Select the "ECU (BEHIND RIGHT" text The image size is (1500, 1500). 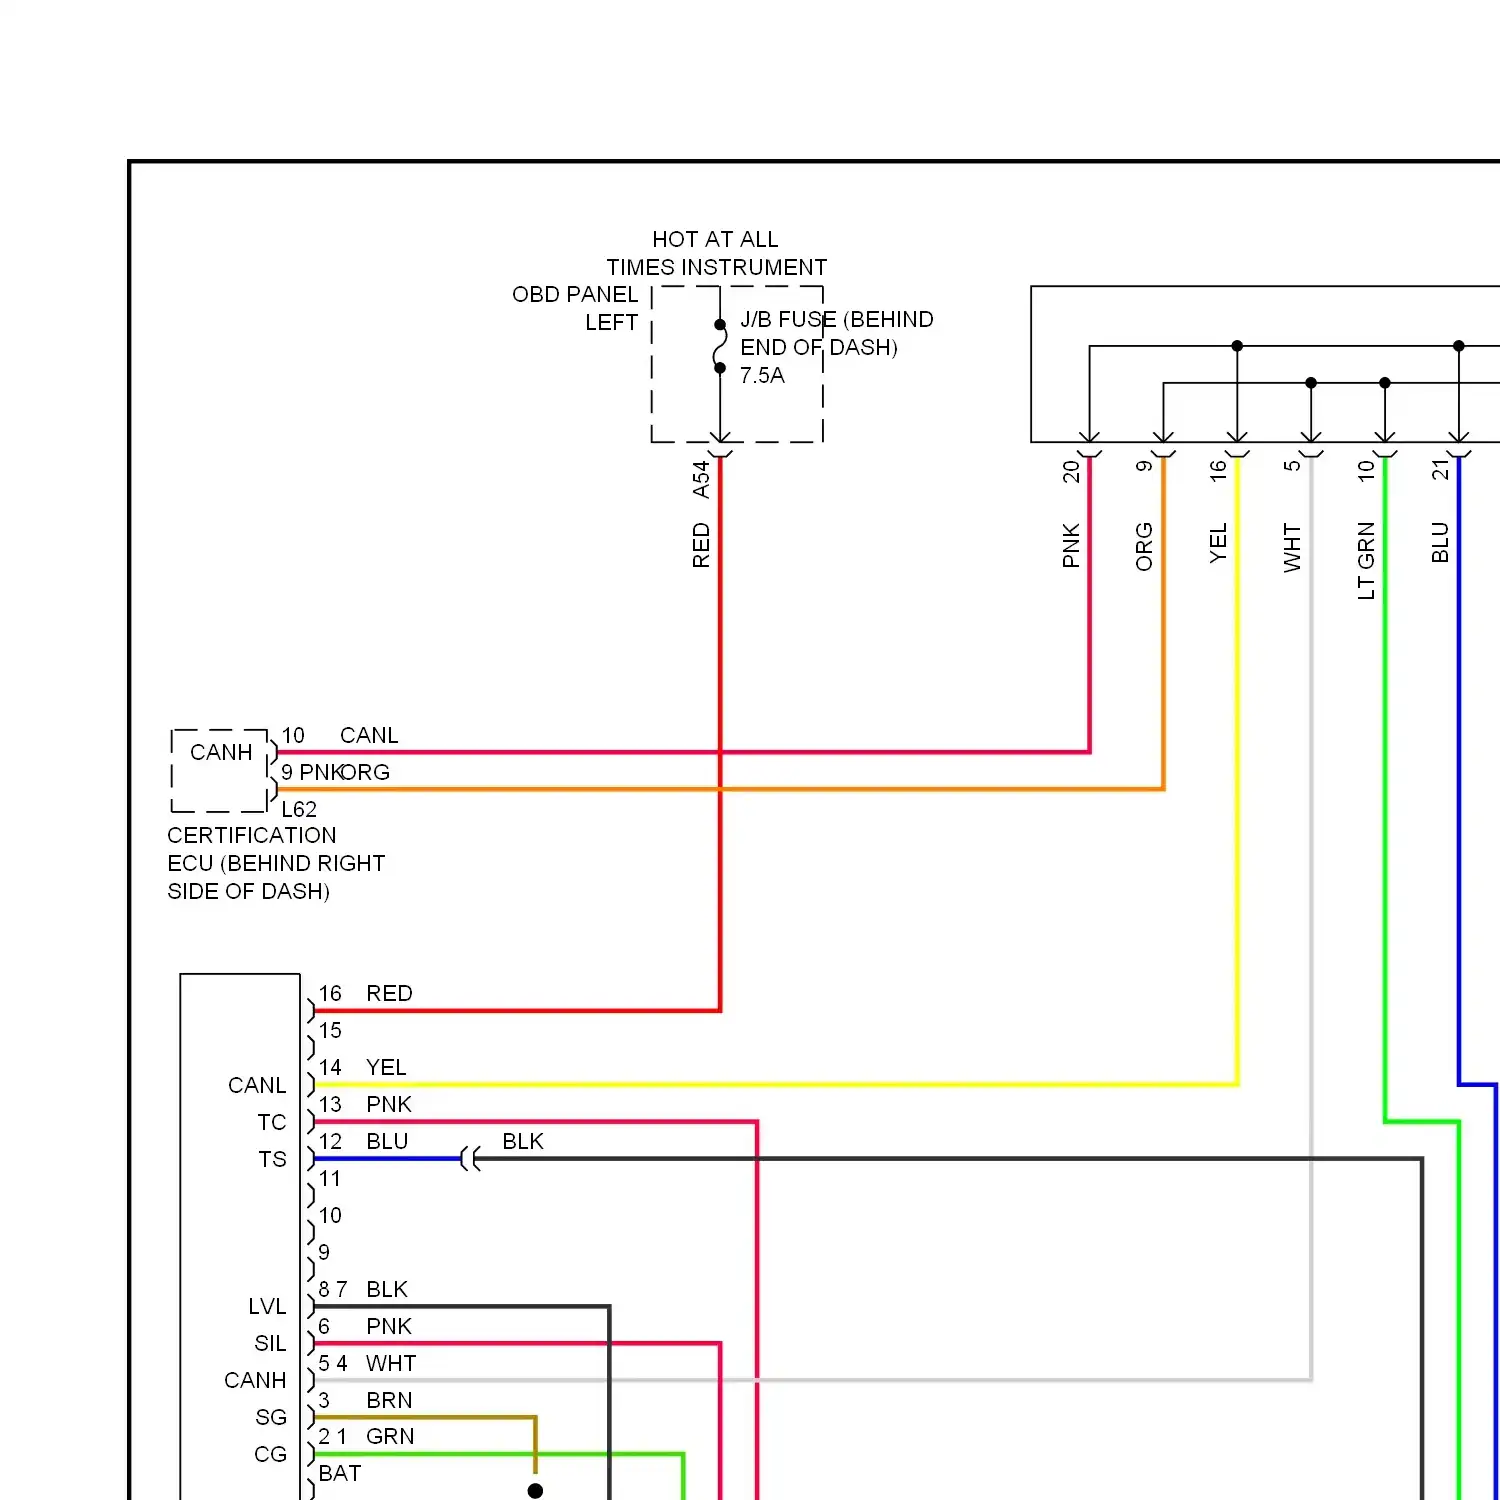276,863
